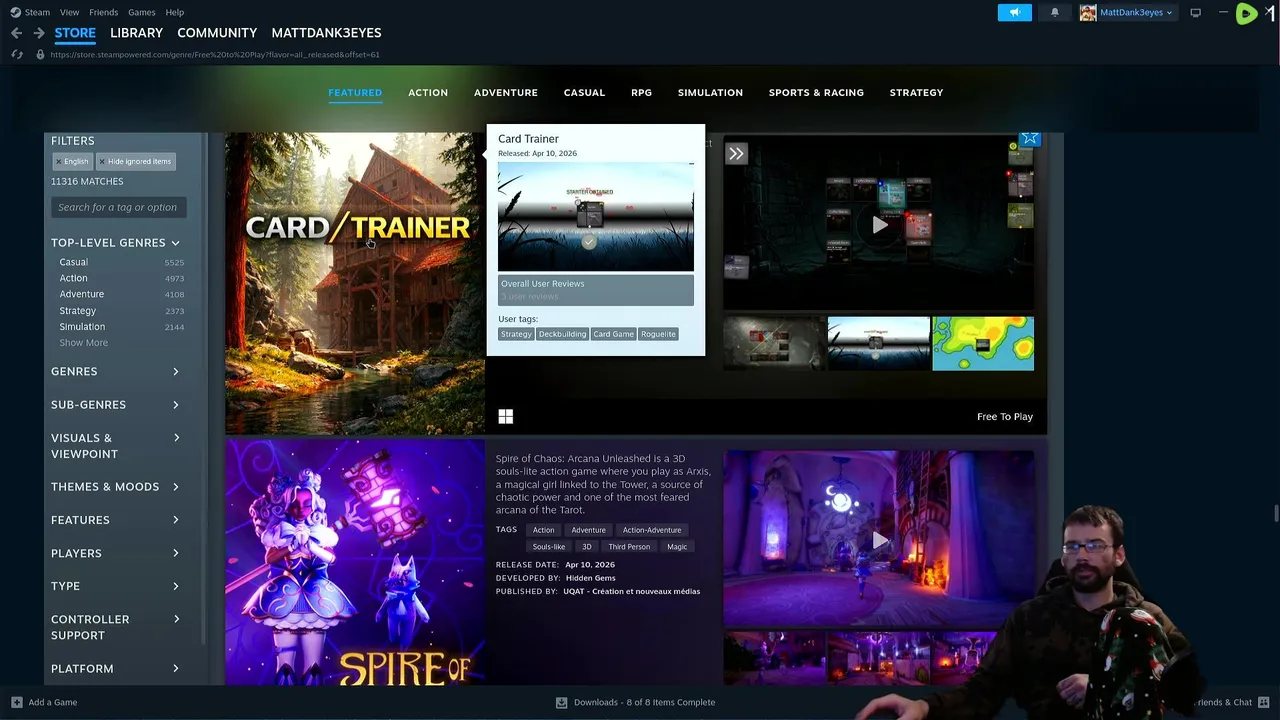The width and height of the screenshot is (1280, 720).
Task: Click the double-arrow icon on Card Trainer video
Action: (736, 153)
